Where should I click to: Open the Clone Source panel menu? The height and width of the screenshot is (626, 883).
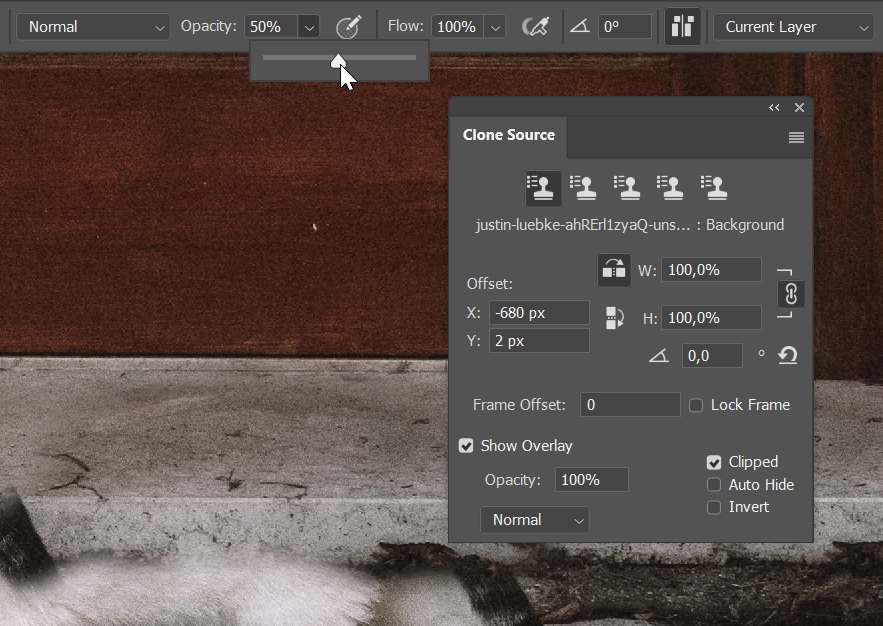[x=796, y=138]
